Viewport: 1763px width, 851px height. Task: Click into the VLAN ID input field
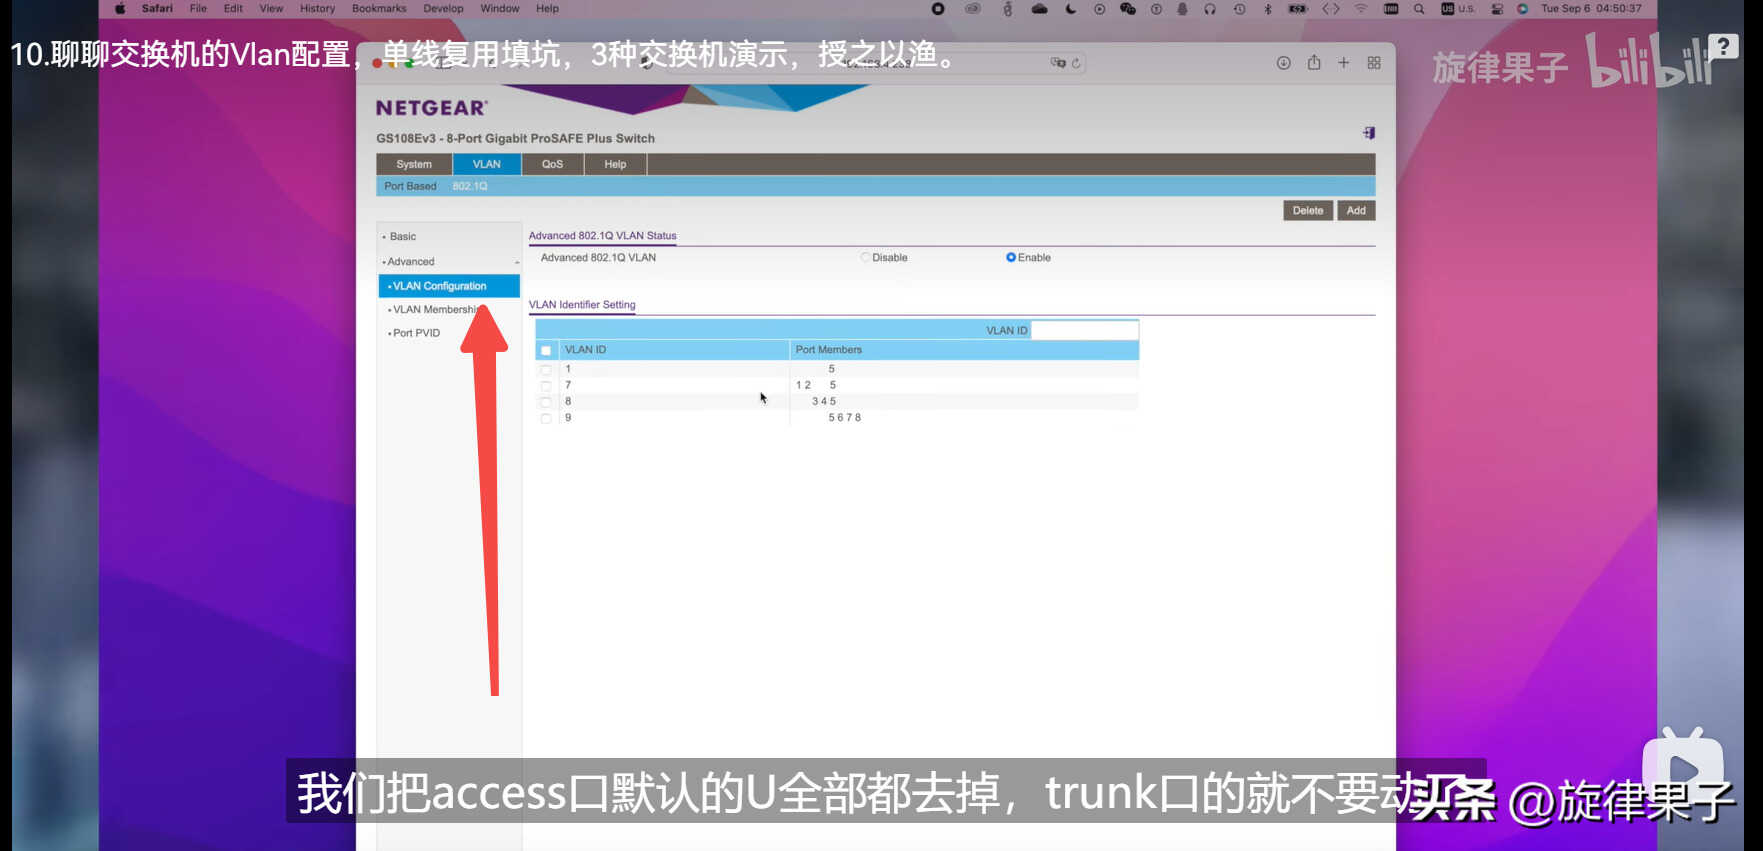click(1084, 331)
